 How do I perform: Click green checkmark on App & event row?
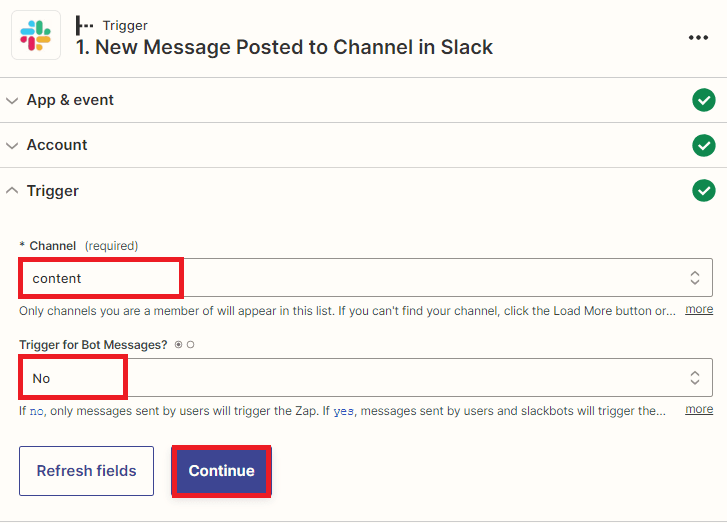[x=704, y=100]
